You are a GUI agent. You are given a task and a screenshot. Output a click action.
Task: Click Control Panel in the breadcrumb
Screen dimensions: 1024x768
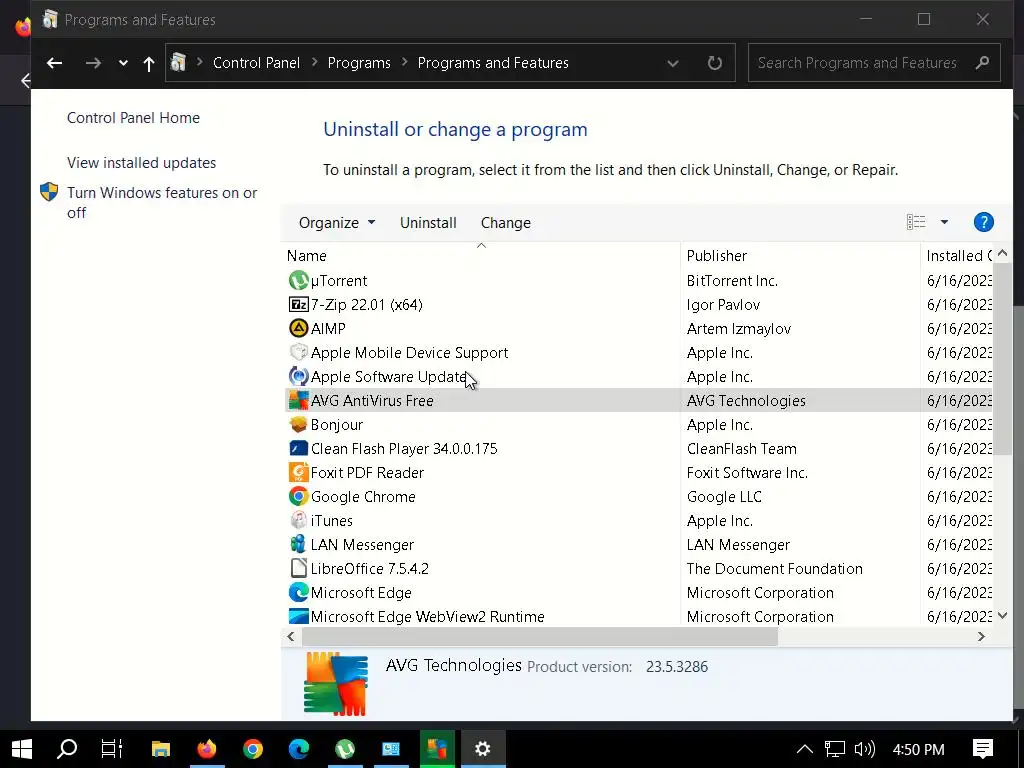pos(256,63)
